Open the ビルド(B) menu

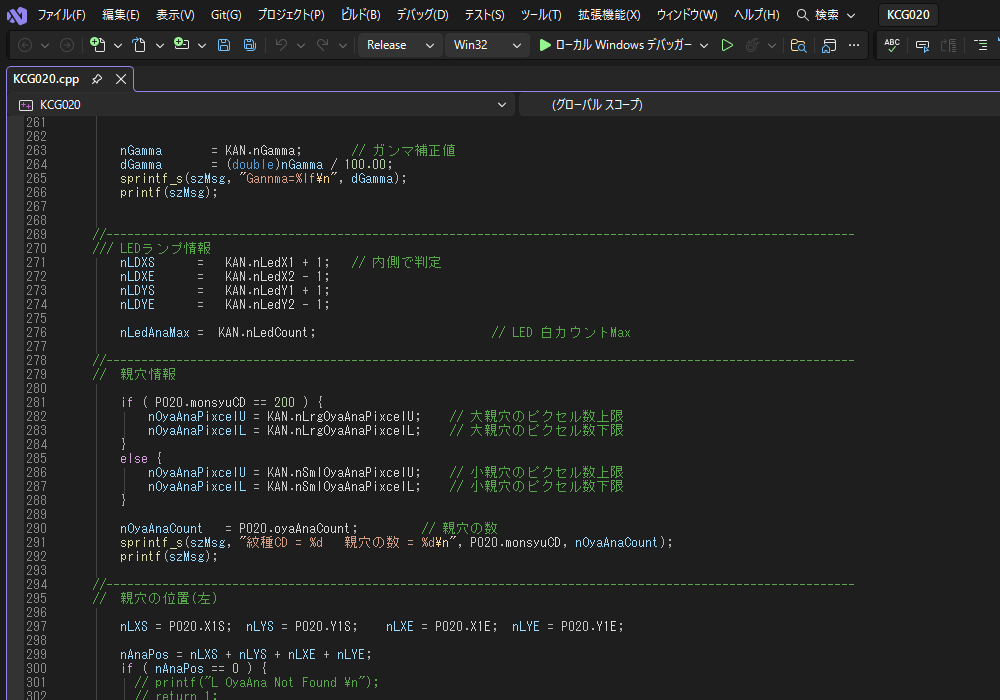point(360,15)
